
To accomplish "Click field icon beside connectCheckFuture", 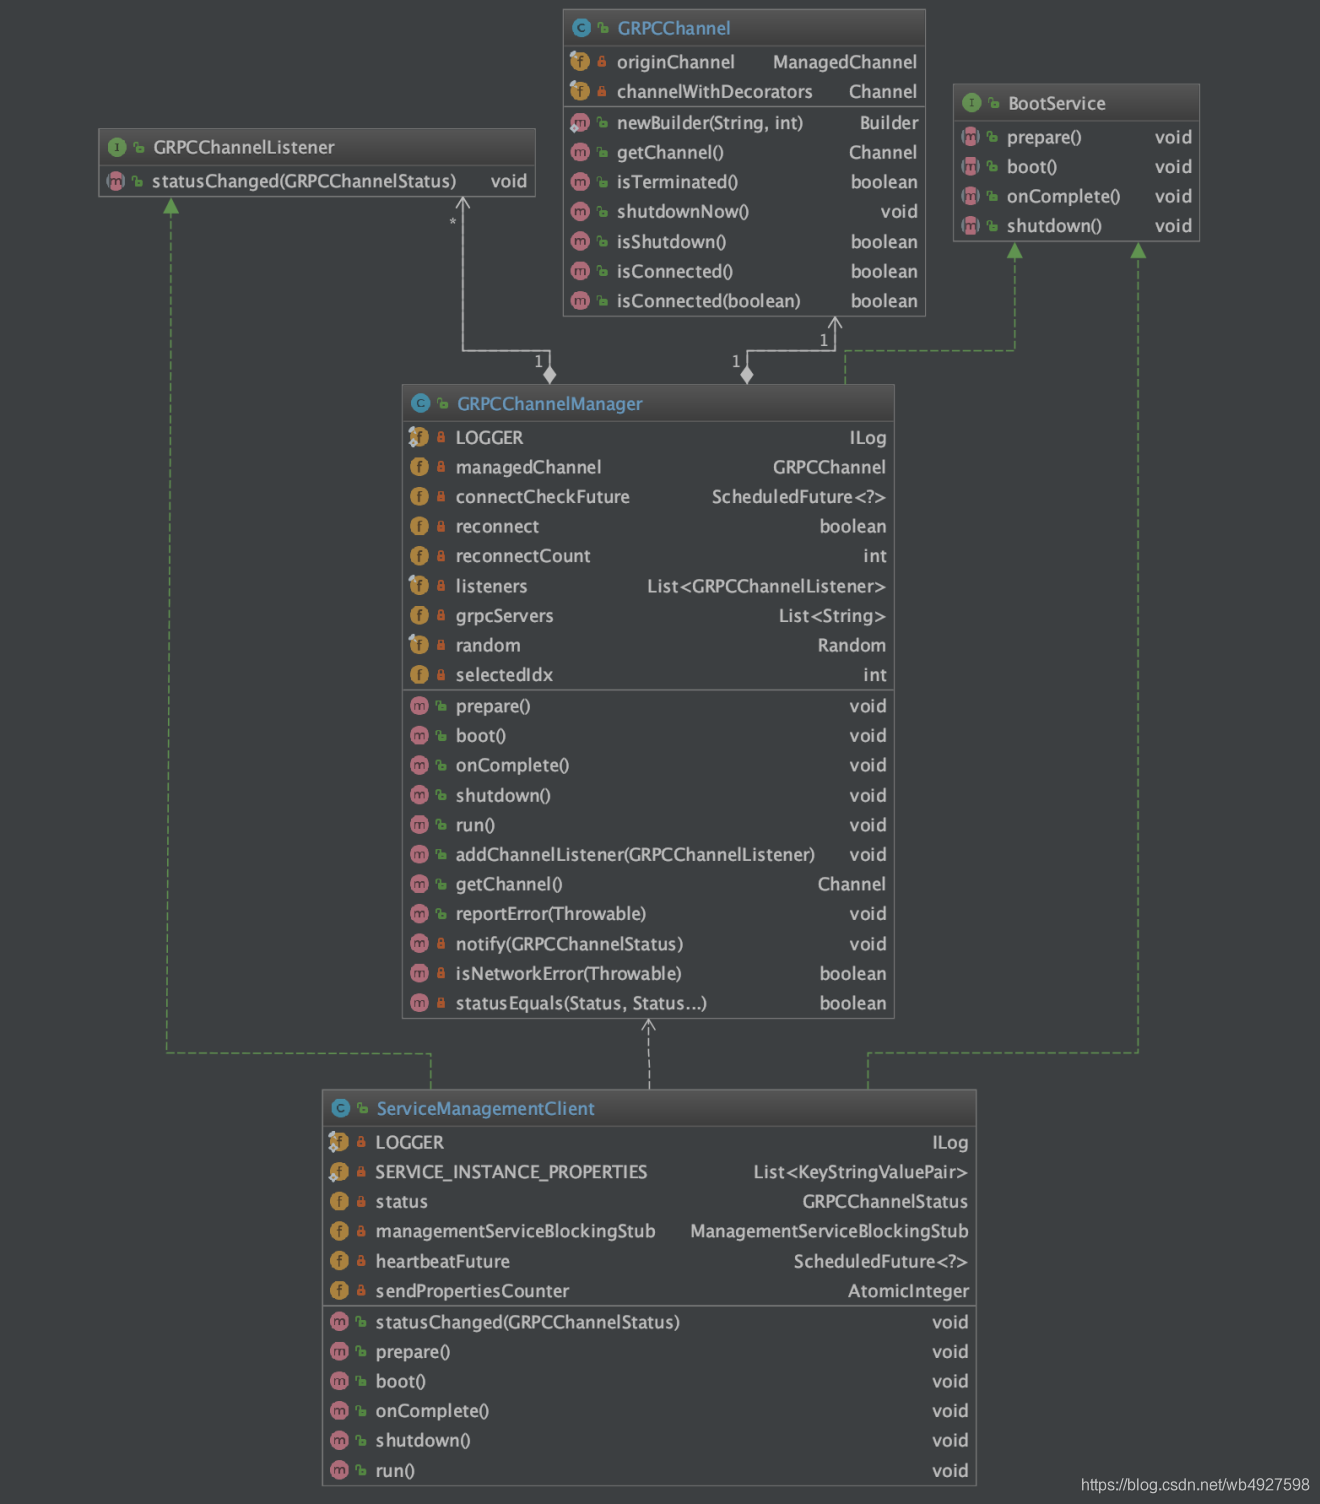I will click(419, 497).
